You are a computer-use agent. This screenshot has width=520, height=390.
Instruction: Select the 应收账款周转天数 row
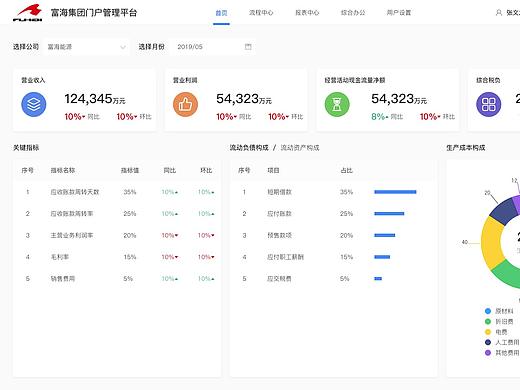click(x=117, y=192)
